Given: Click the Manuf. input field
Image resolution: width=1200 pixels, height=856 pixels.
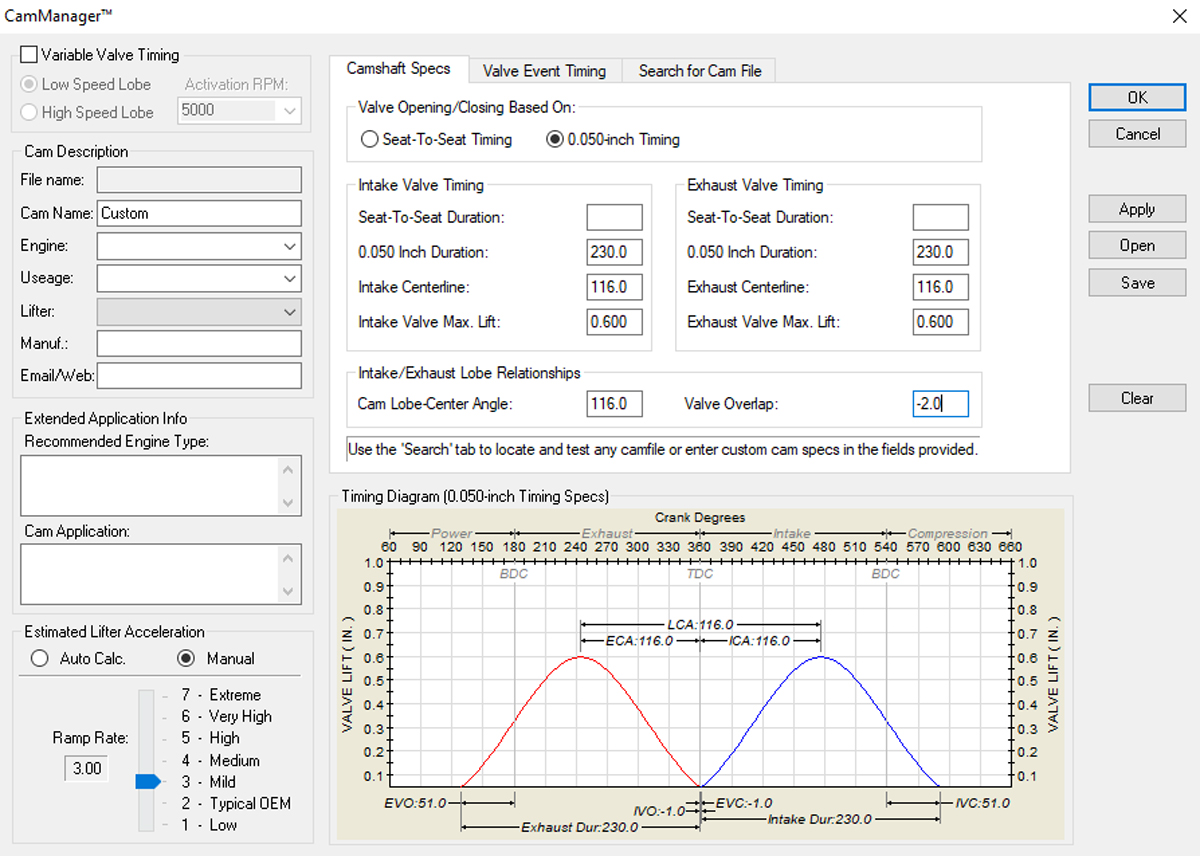Looking at the screenshot, I should click(199, 344).
